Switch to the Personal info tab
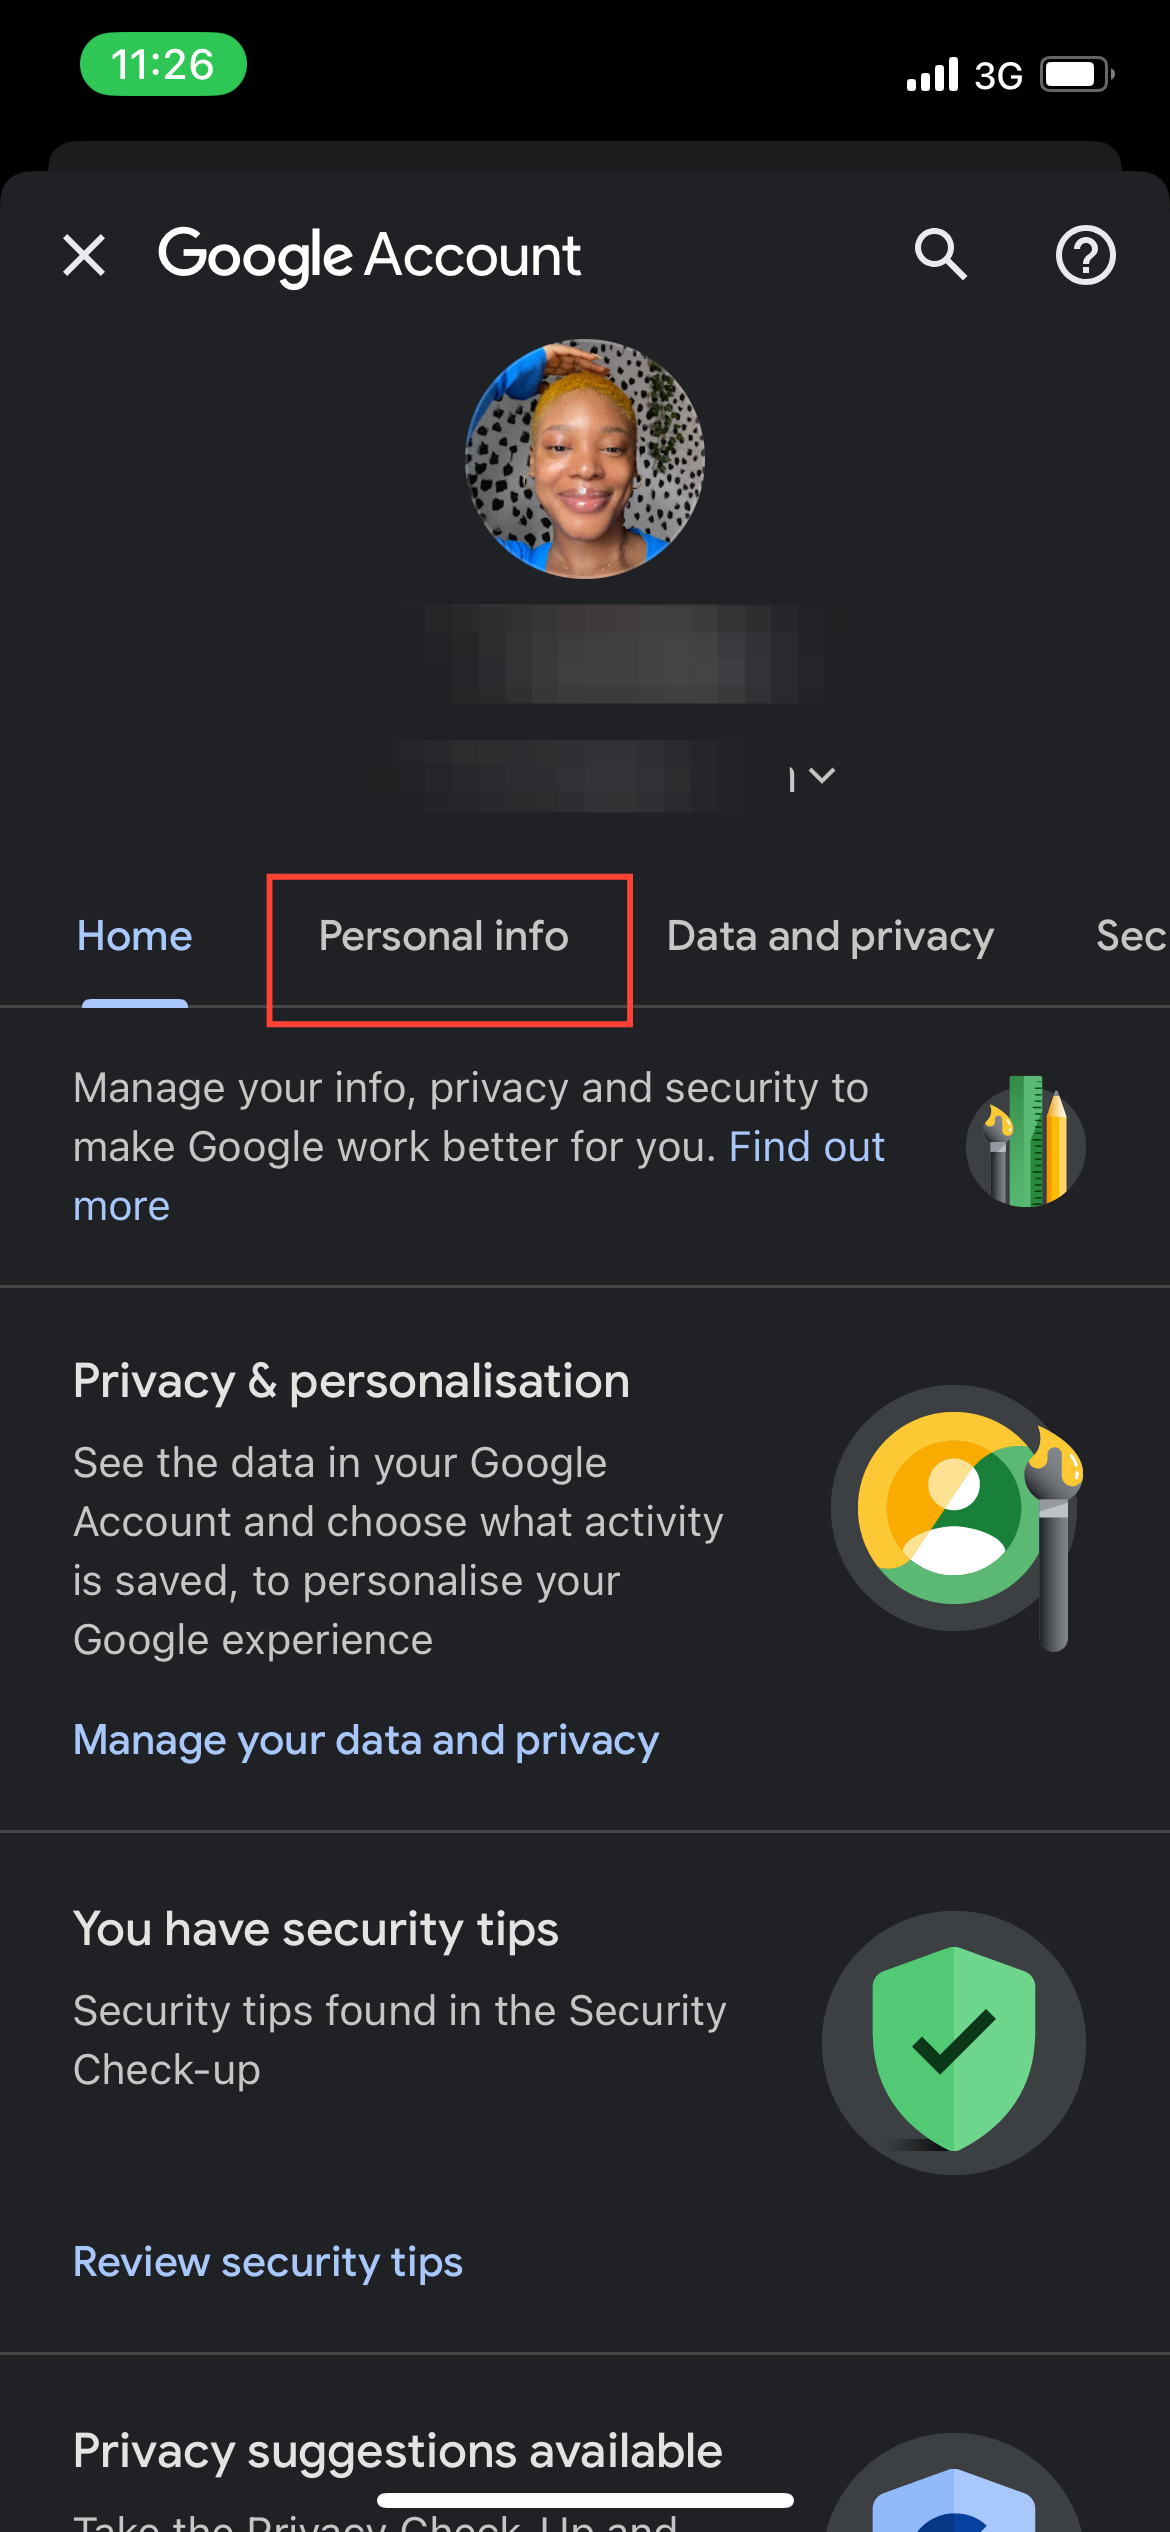Image resolution: width=1170 pixels, height=2532 pixels. click(442, 936)
